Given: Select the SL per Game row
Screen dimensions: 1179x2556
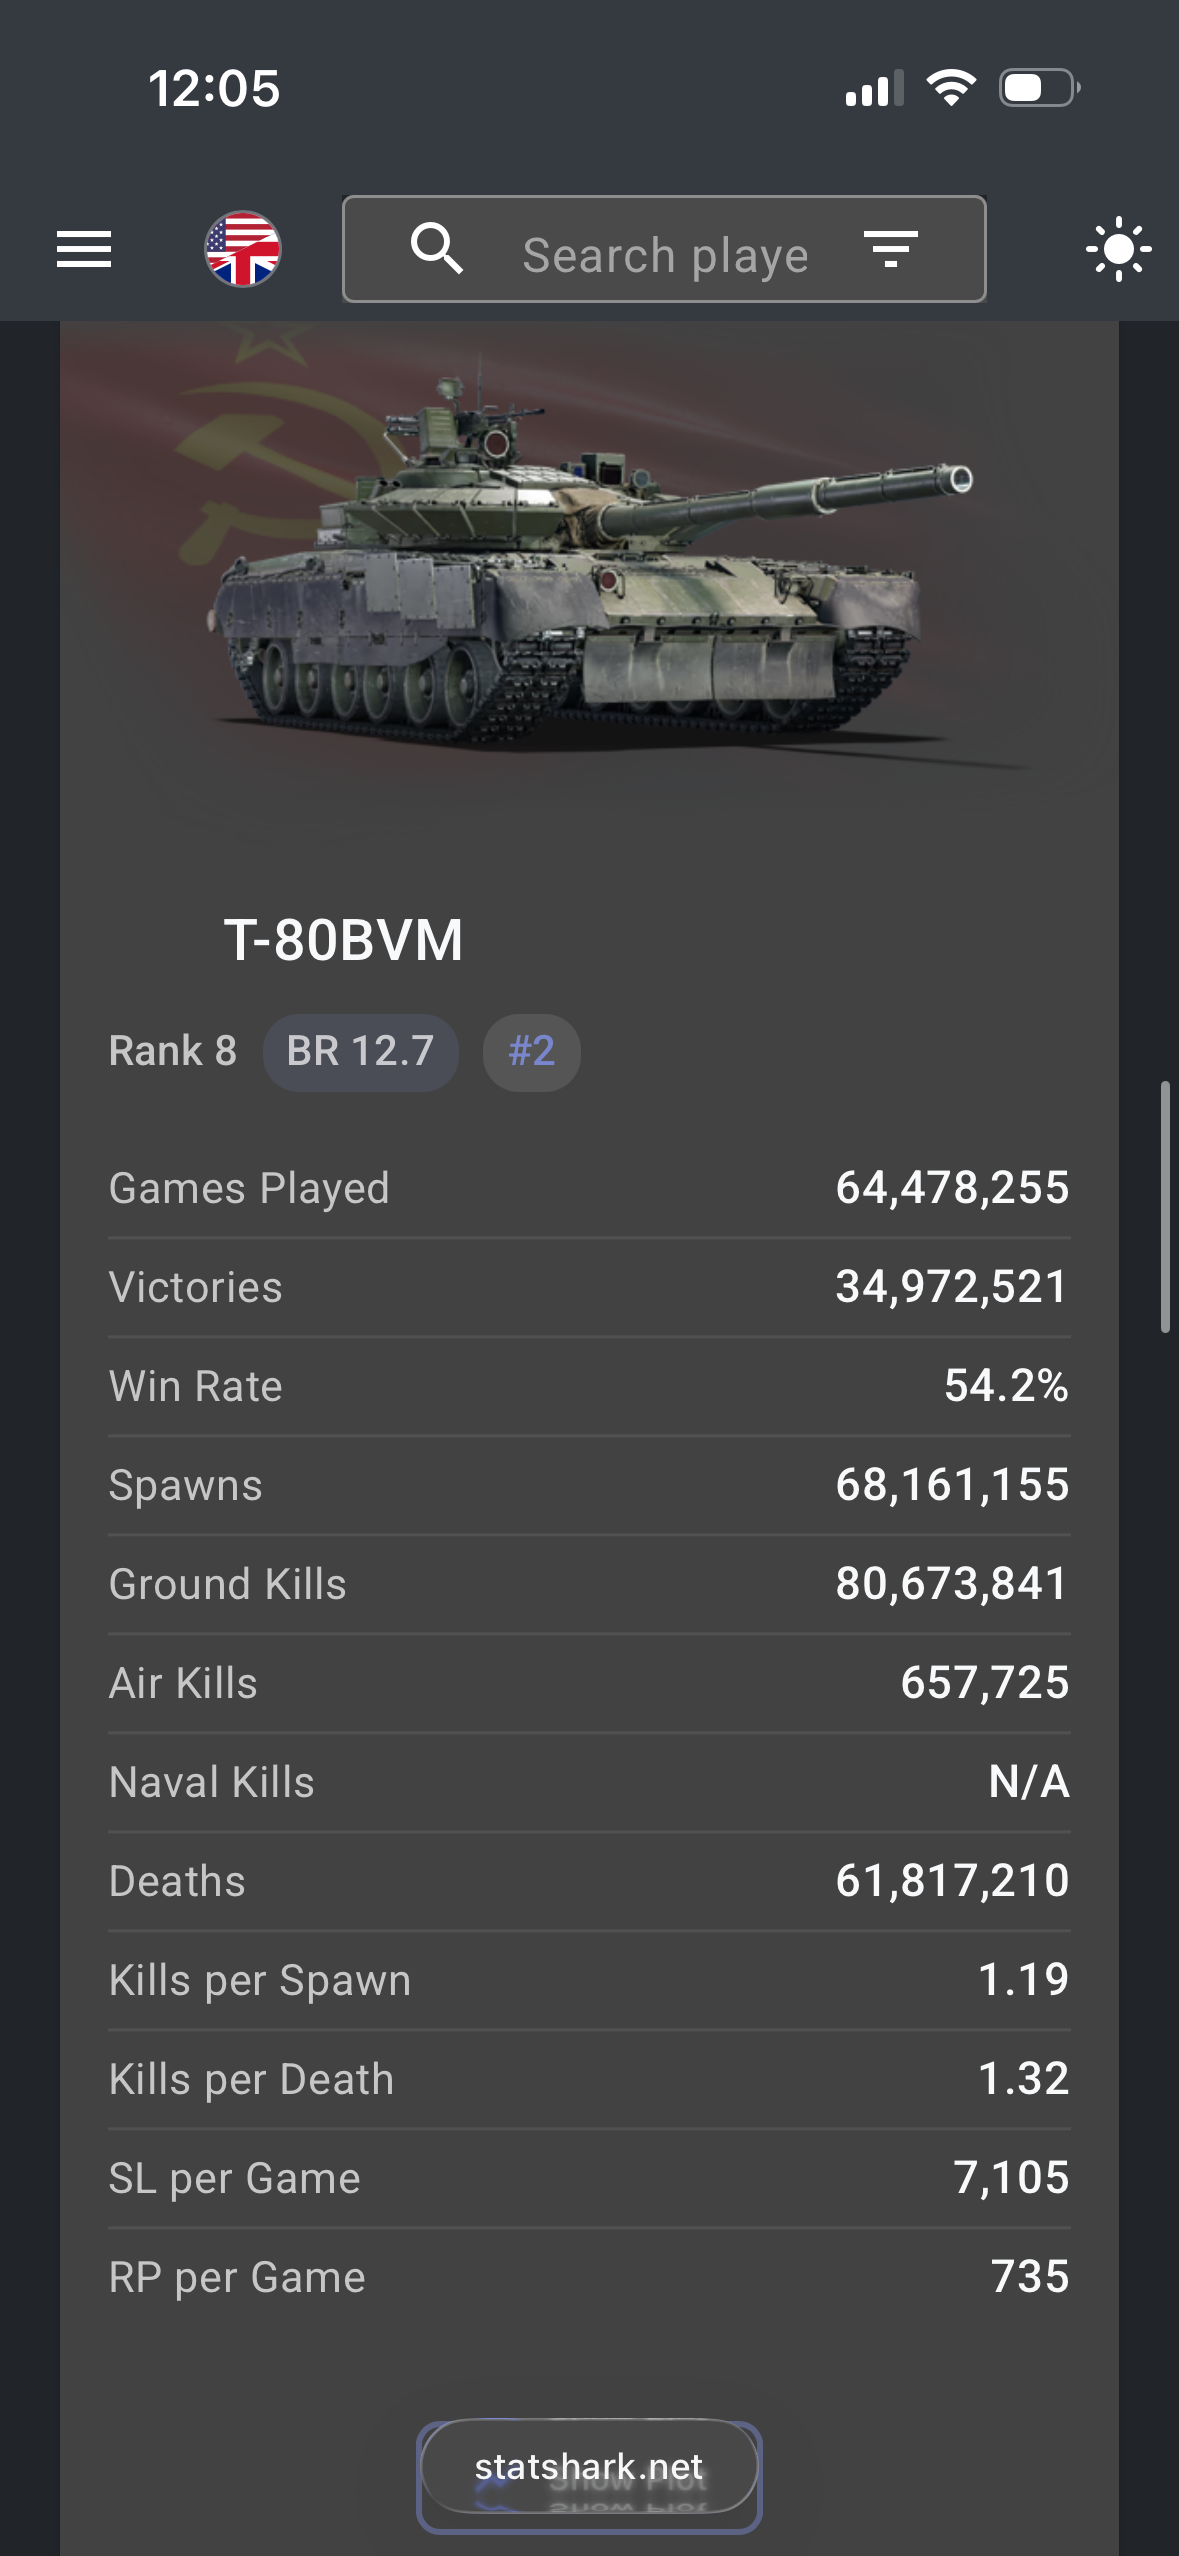Looking at the screenshot, I should 589,2178.
